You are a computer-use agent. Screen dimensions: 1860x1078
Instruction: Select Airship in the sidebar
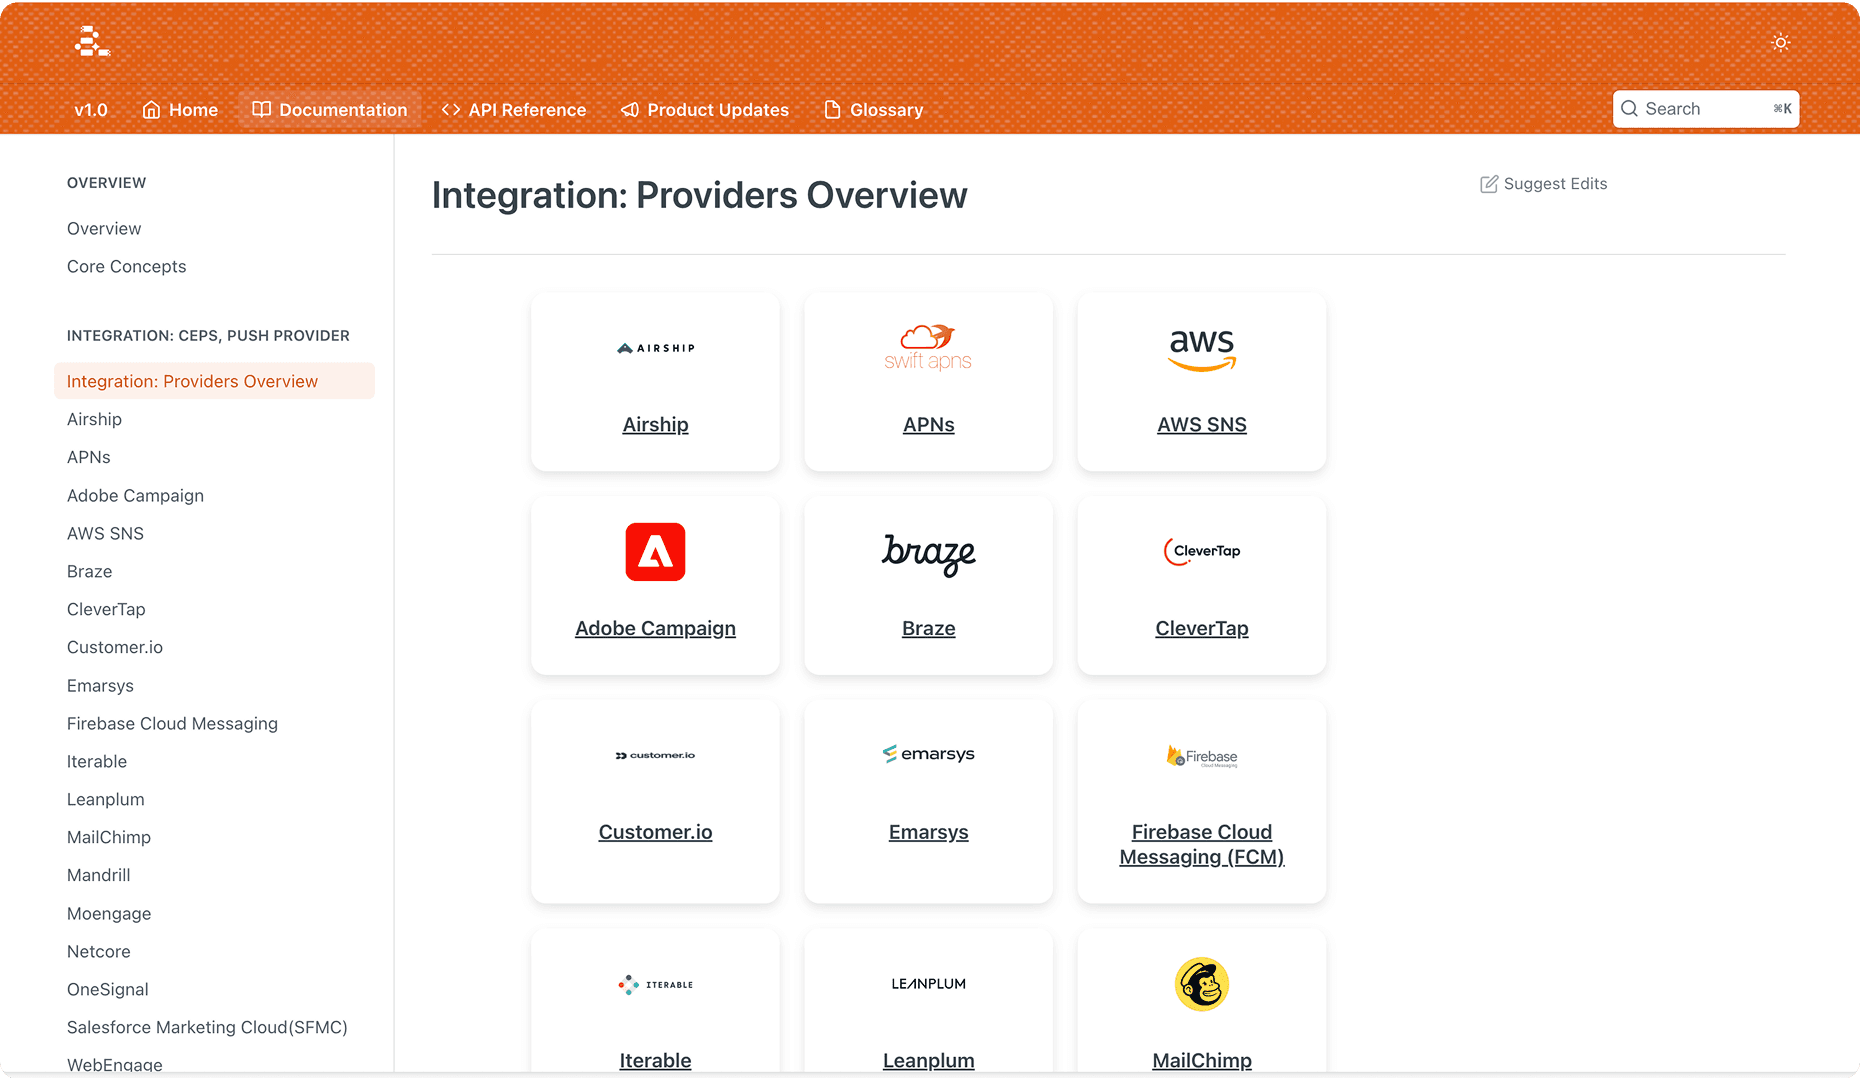(x=94, y=420)
